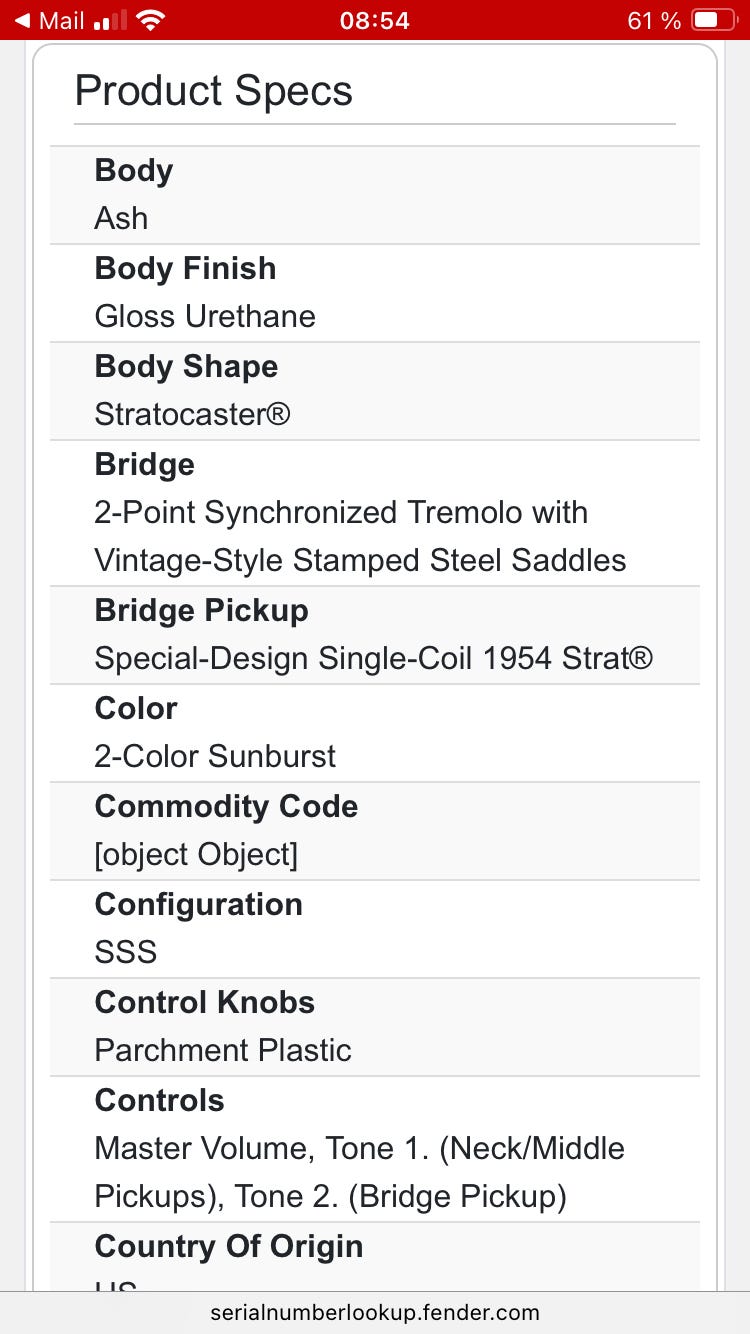Return to the Mail app link
Image resolution: width=750 pixels, height=1334 pixels.
(60, 20)
